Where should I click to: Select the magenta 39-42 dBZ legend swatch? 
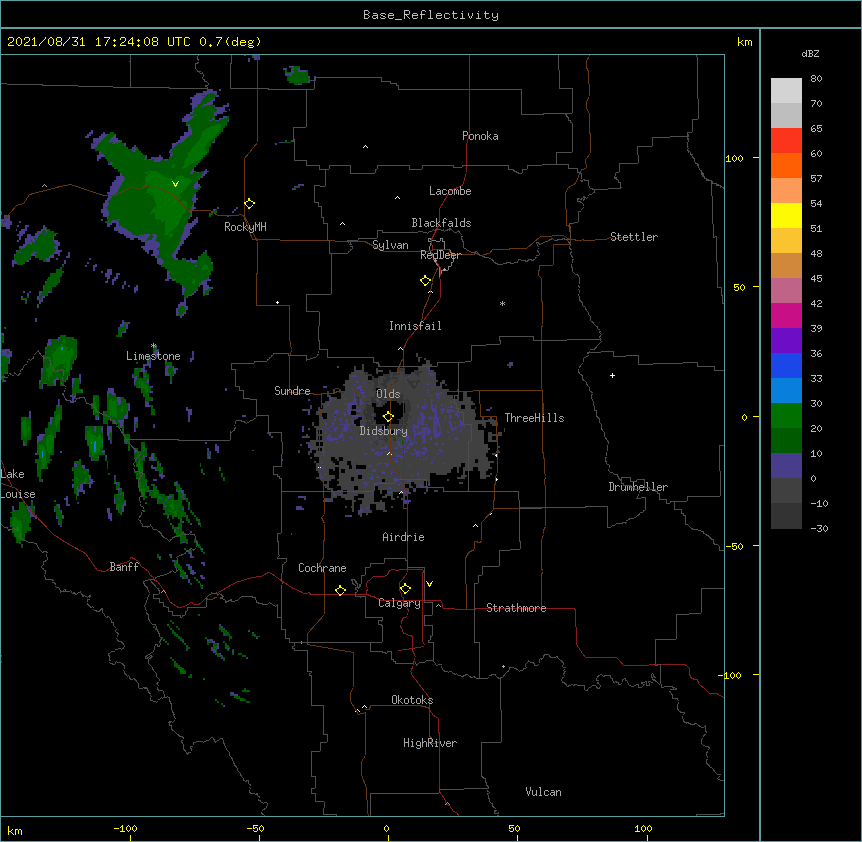786,315
